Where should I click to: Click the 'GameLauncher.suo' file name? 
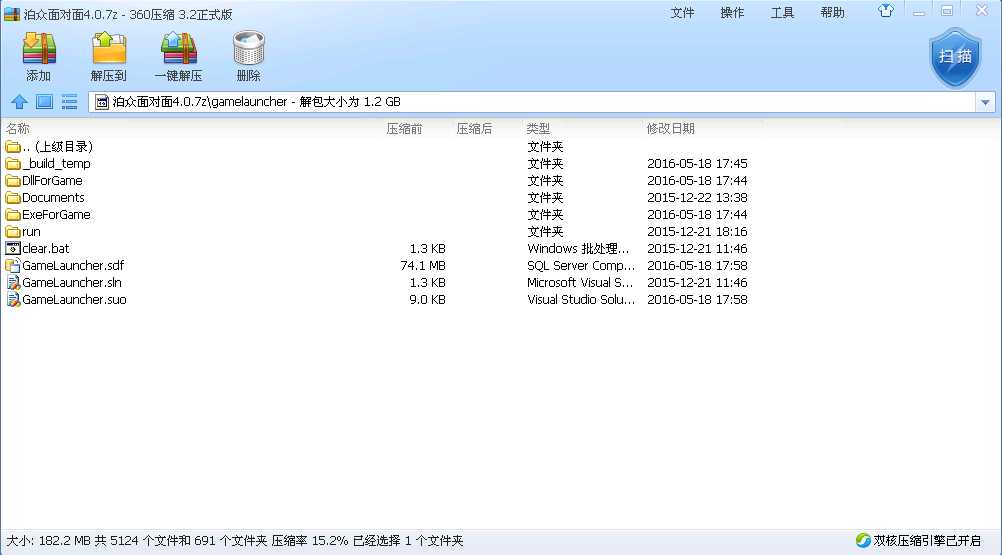(x=74, y=300)
